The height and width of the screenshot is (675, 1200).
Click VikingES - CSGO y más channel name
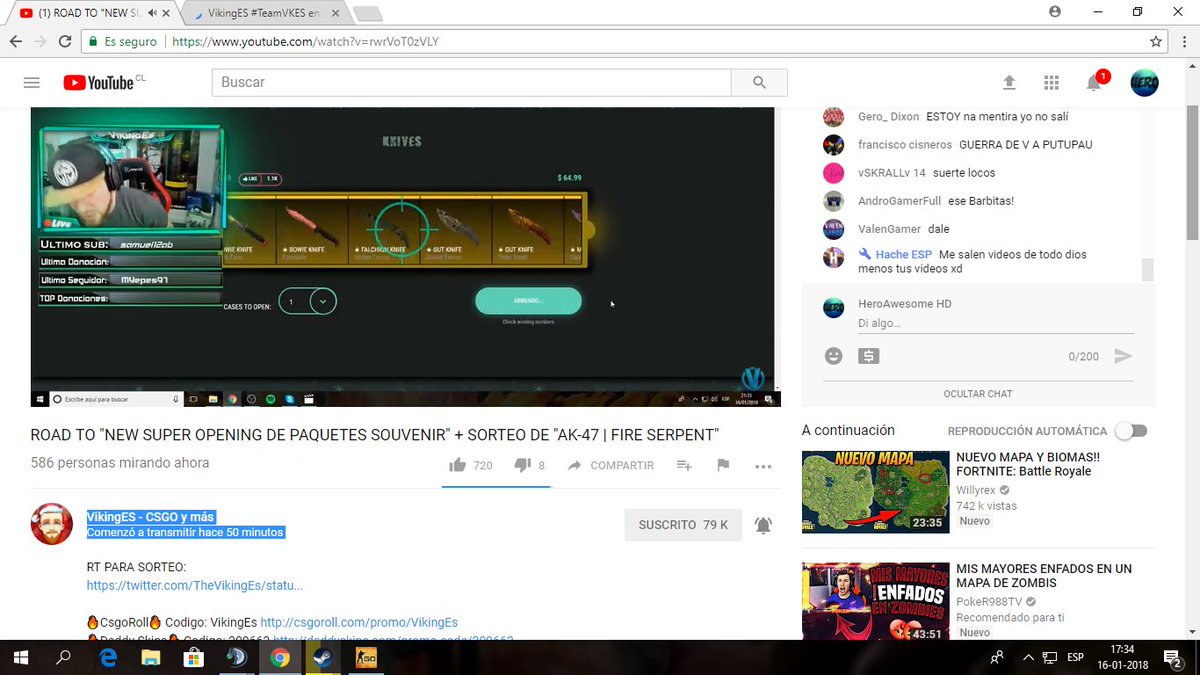coord(151,517)
